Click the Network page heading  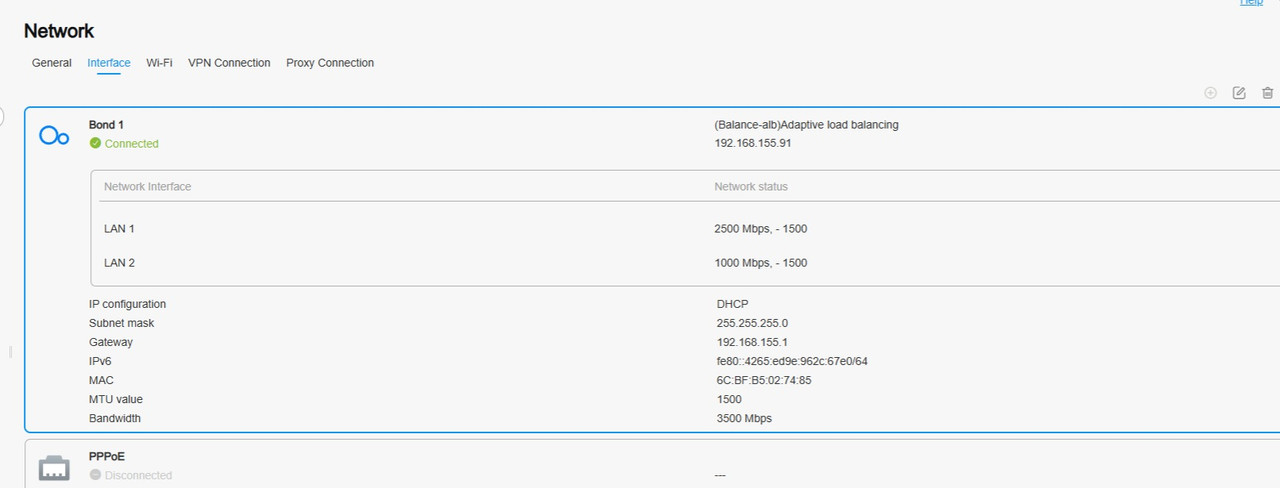point(59,32)
